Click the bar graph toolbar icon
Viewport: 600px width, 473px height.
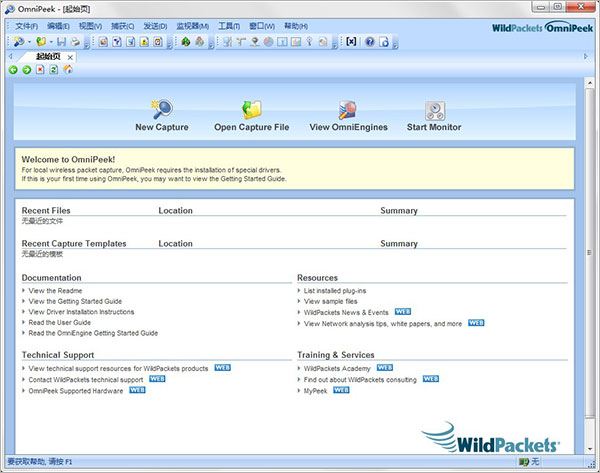pos(296,41)
